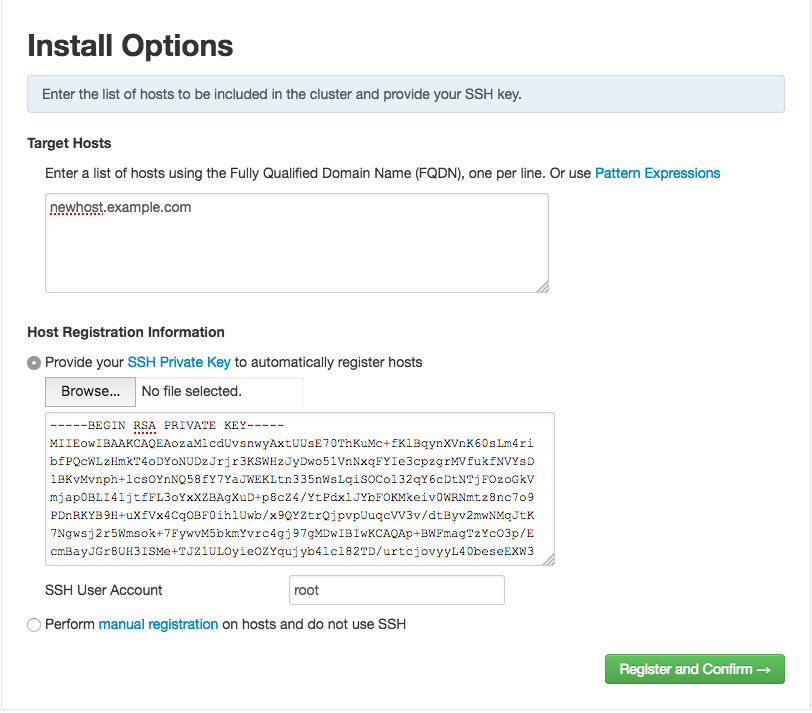Screen dimensions: 812x713
Task: Click the 'SSH User Account' label
Action: (104, 590)
